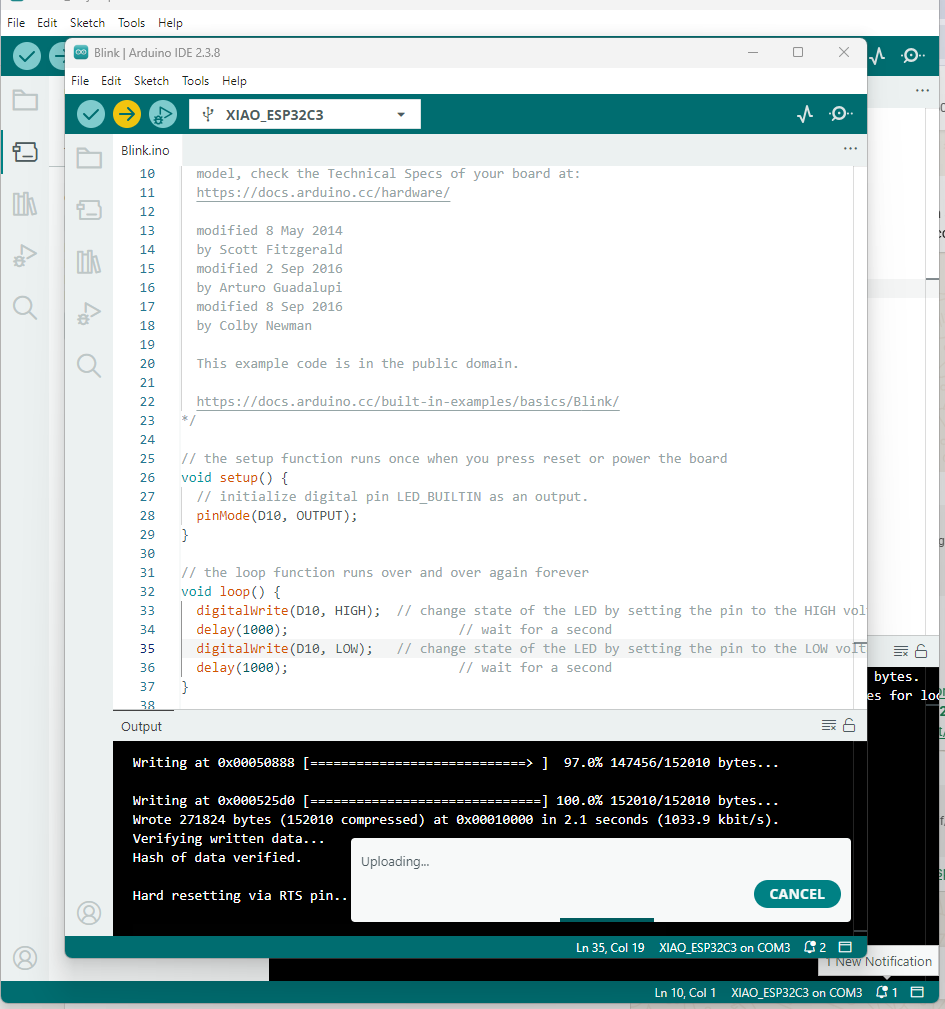Open Sketchbook folder in background window sidebar
945x1009 pixels.
click(25, 100)
